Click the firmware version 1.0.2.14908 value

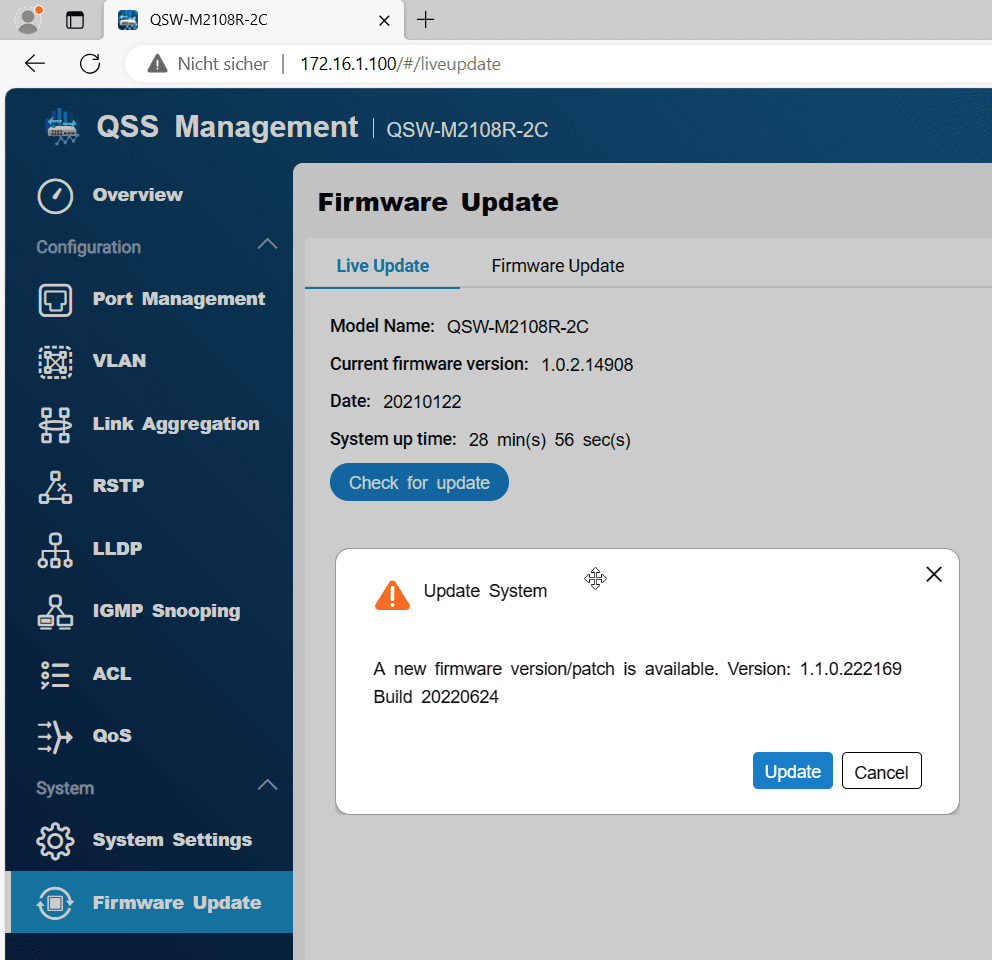tap(587, 365)
